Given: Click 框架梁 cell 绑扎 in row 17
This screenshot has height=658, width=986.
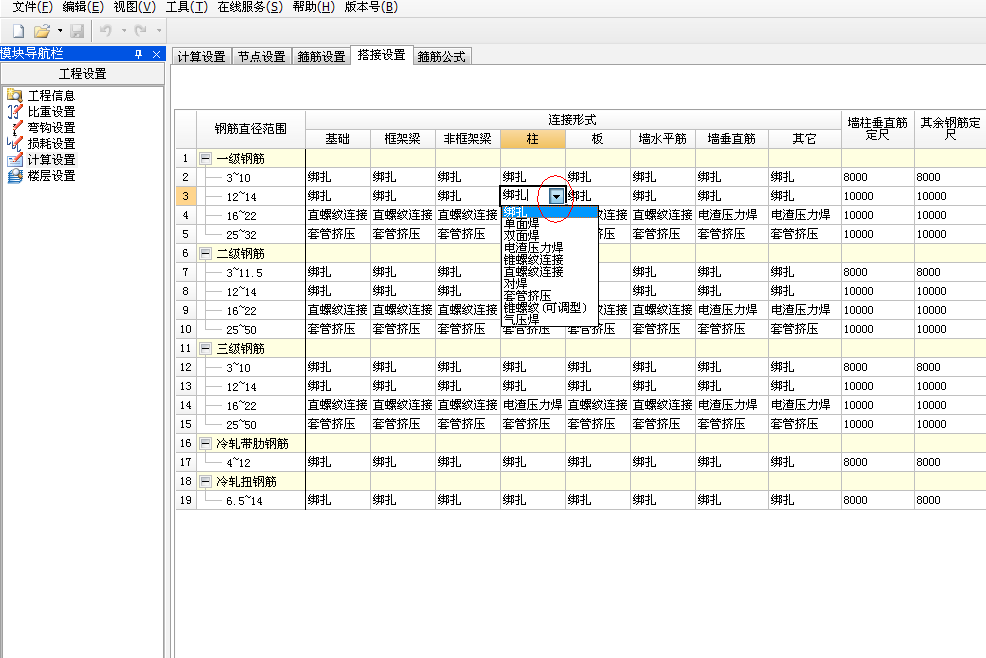Looking at the screenshot, I should [402, 462].
